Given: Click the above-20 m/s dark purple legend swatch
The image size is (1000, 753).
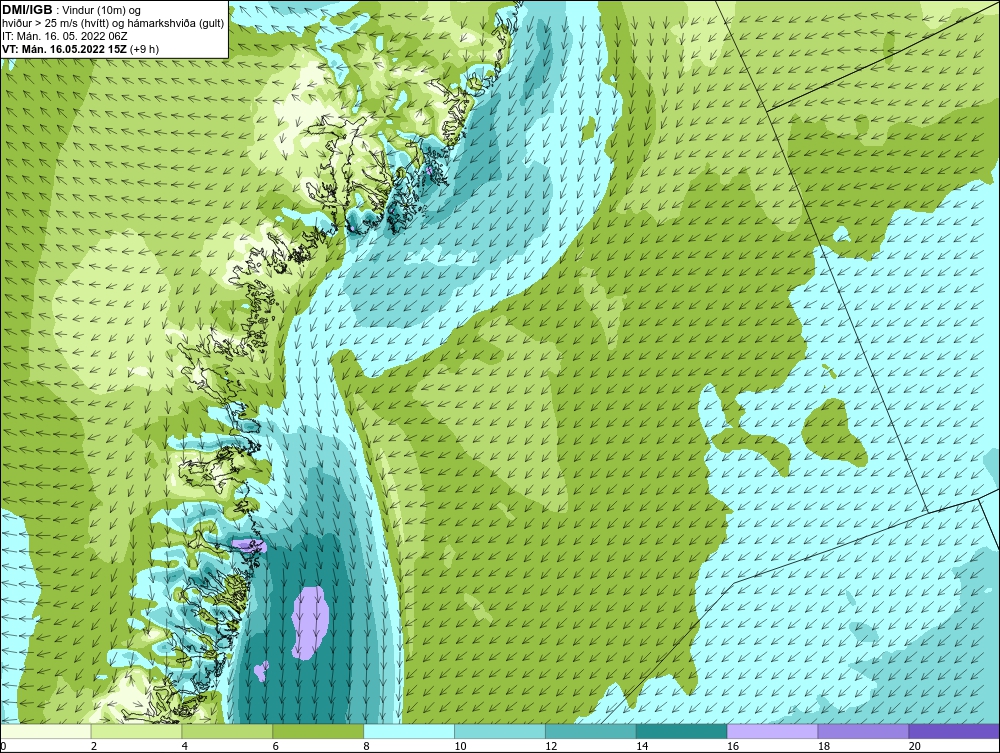Looking at the screenshot, I should [x=954, y=731].
